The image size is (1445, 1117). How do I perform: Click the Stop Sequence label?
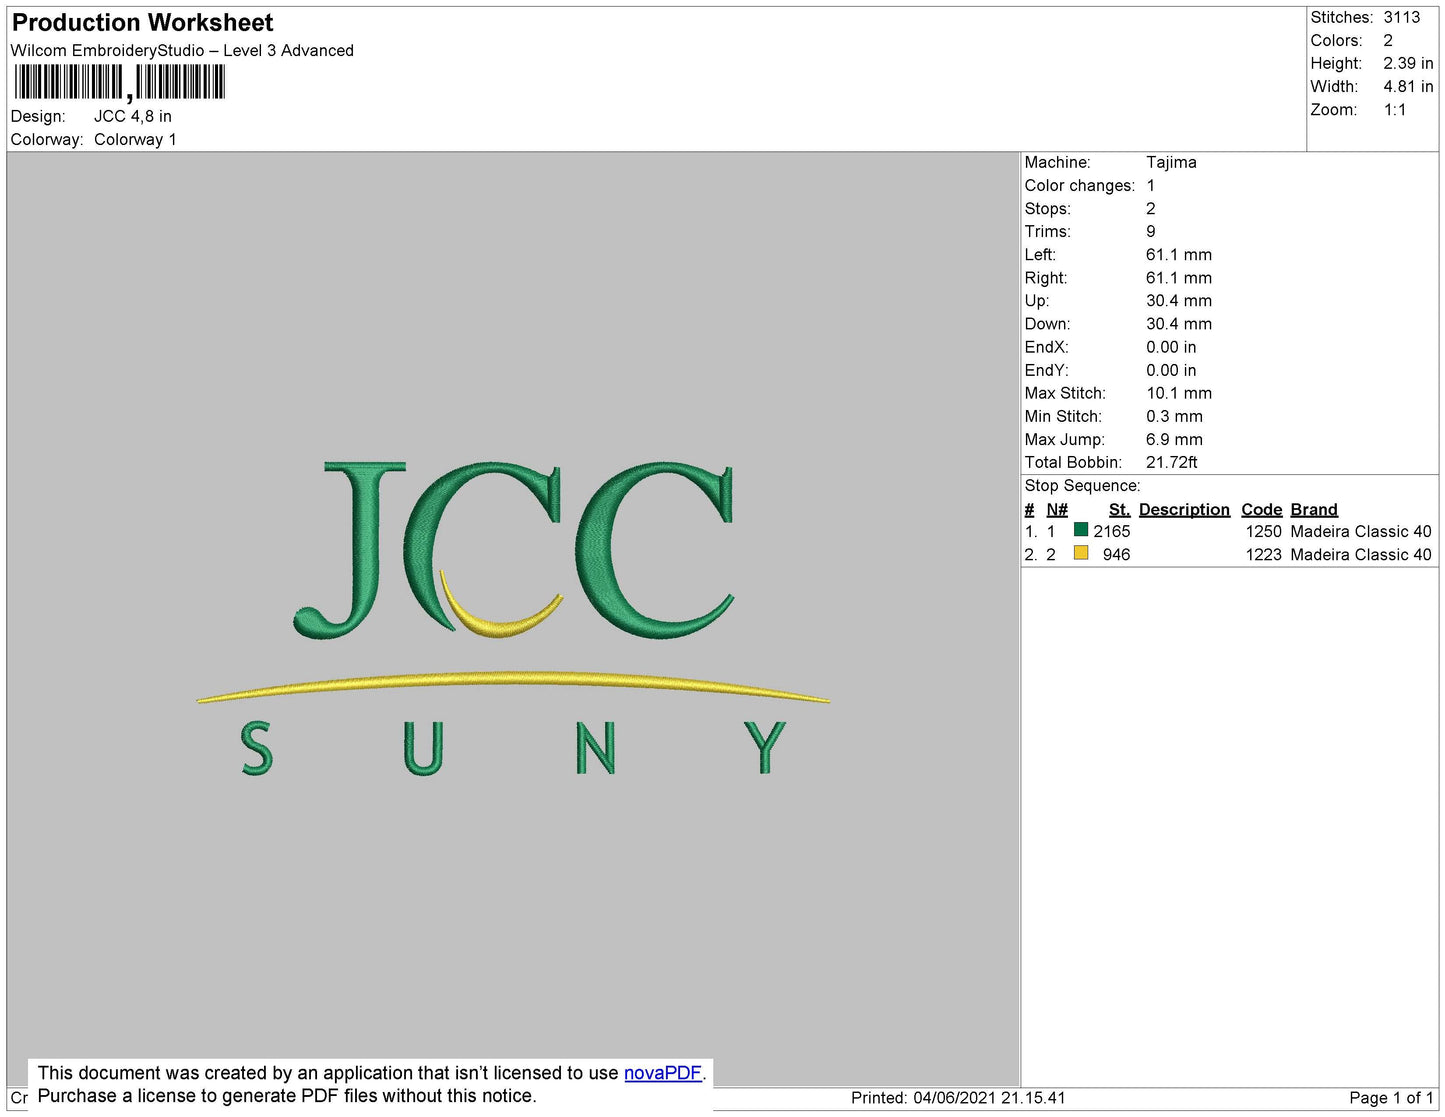1082,485
